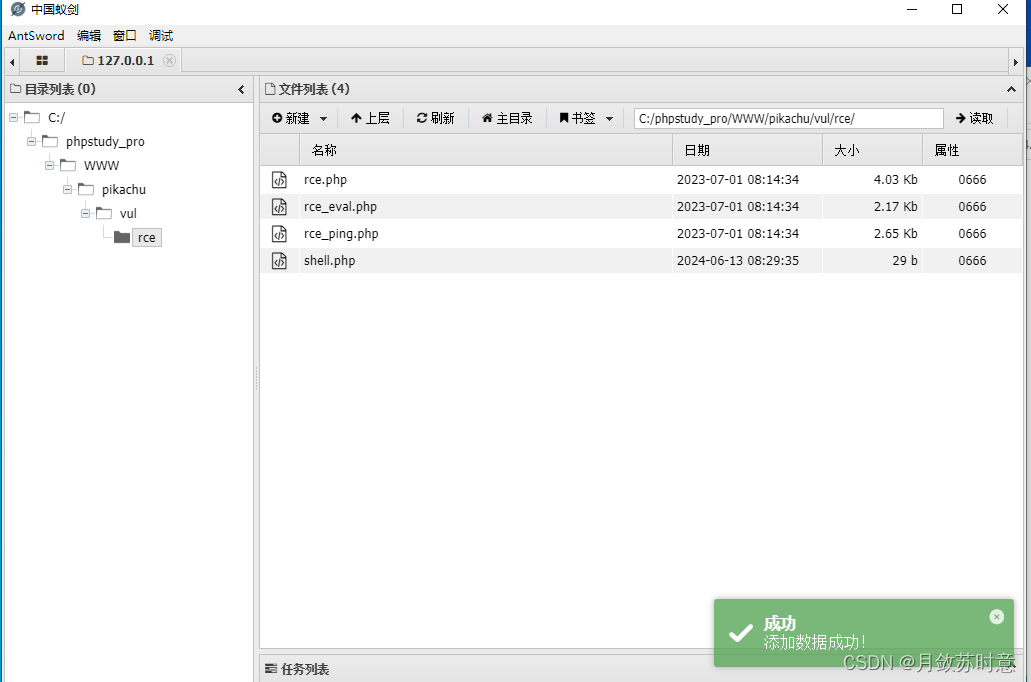Click the shell.php file icon

279,260
